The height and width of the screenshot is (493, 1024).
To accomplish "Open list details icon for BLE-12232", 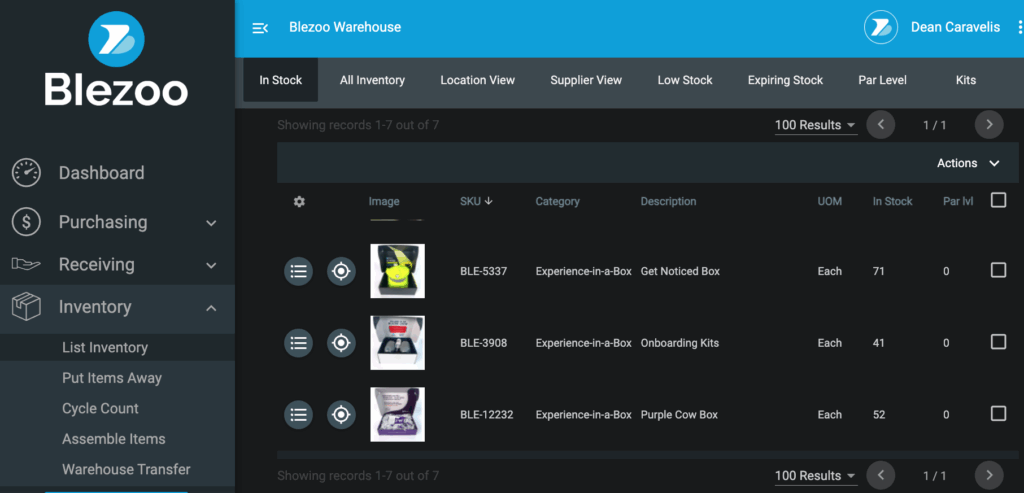I will click(x=298, y=415).
